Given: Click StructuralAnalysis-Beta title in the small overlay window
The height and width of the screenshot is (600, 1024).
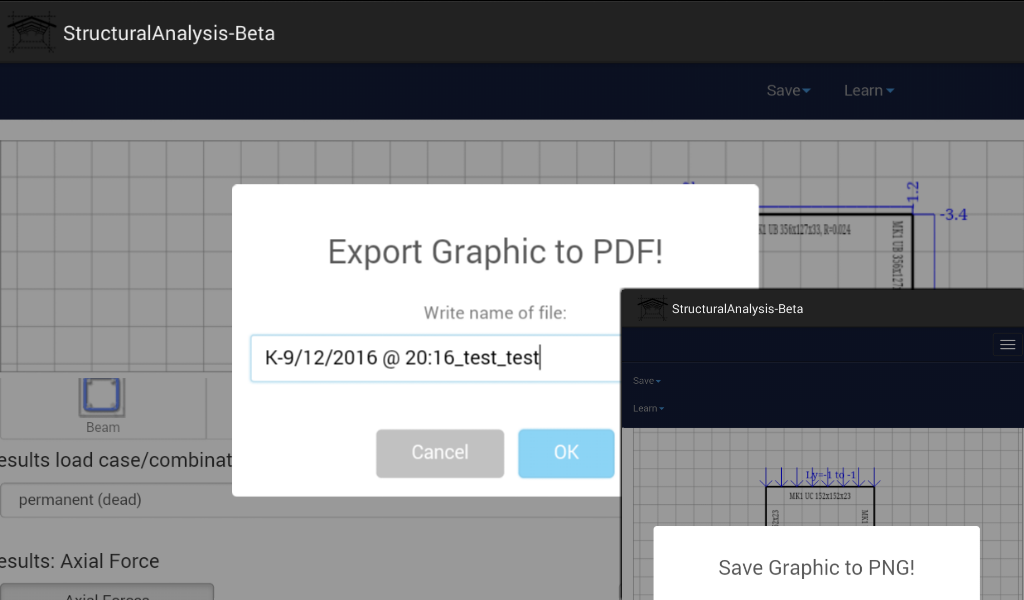Looking at the screenshot, I should 737,309.
